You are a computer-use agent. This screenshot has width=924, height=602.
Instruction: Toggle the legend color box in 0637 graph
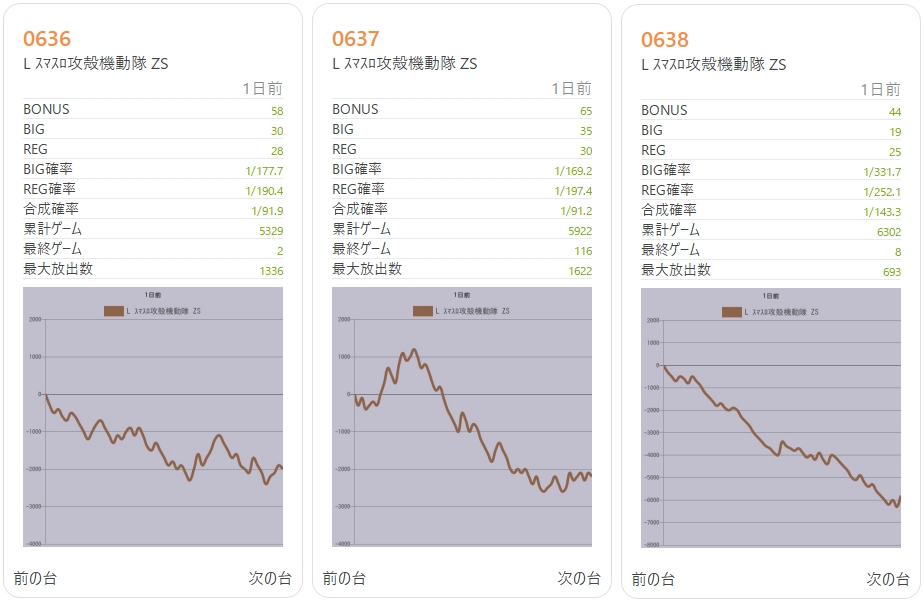click(422, 311)
